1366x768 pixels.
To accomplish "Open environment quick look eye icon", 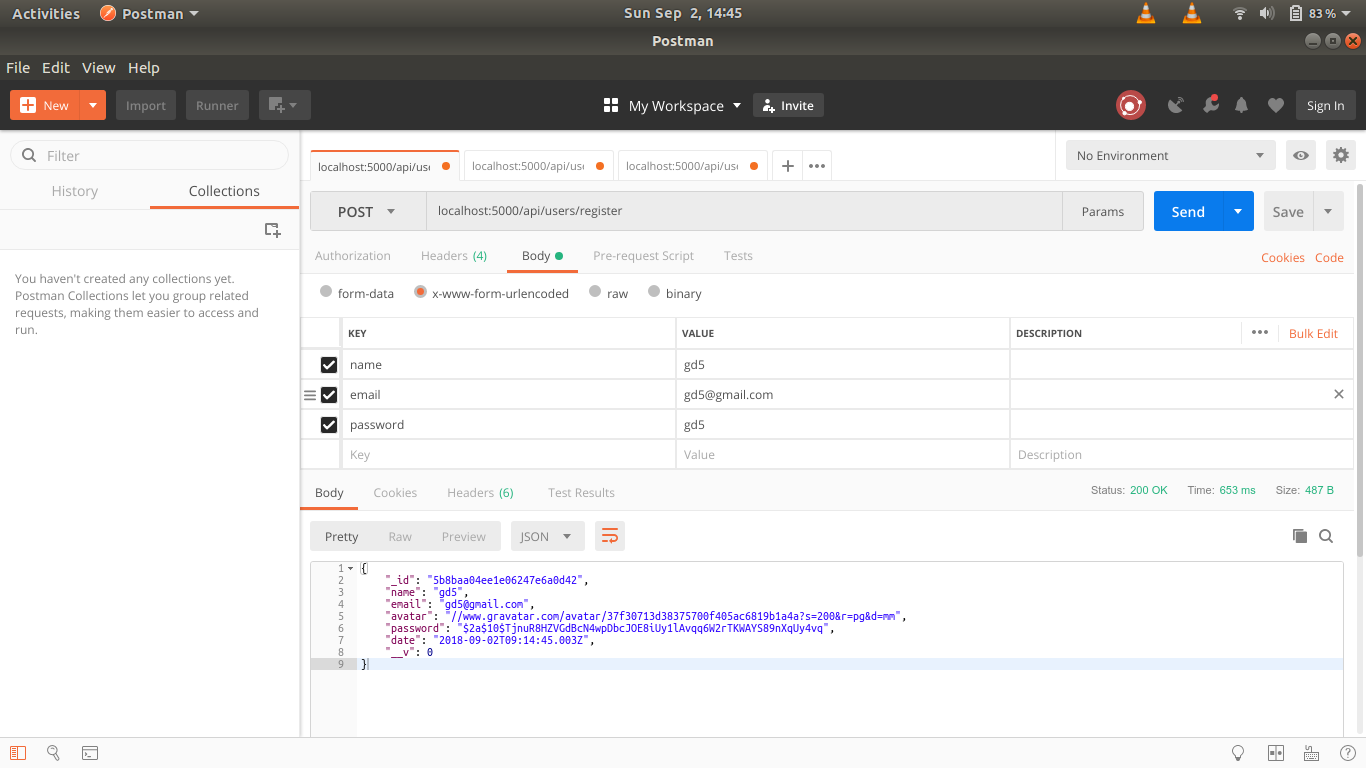I will tap(1300, 155).
